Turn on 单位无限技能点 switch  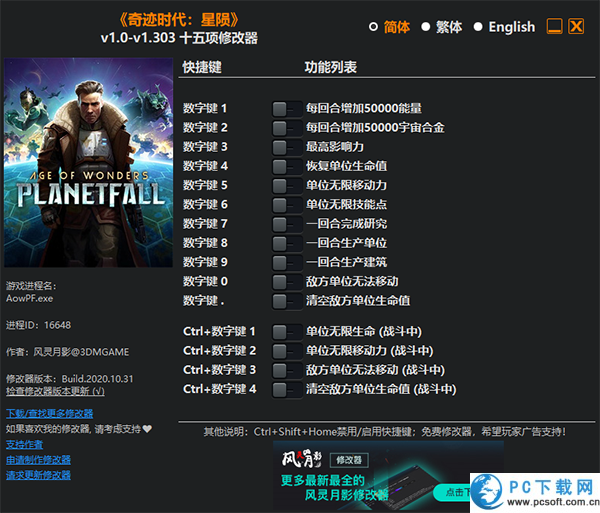pyautogui.click(x=287, y=205)
